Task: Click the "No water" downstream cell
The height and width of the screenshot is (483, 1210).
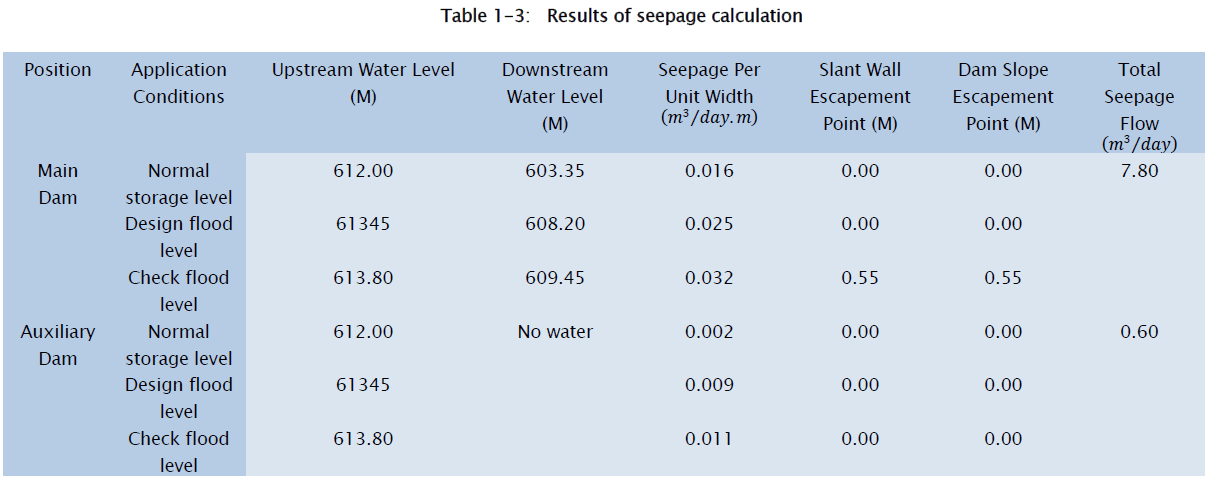Action: pos(555,332)
